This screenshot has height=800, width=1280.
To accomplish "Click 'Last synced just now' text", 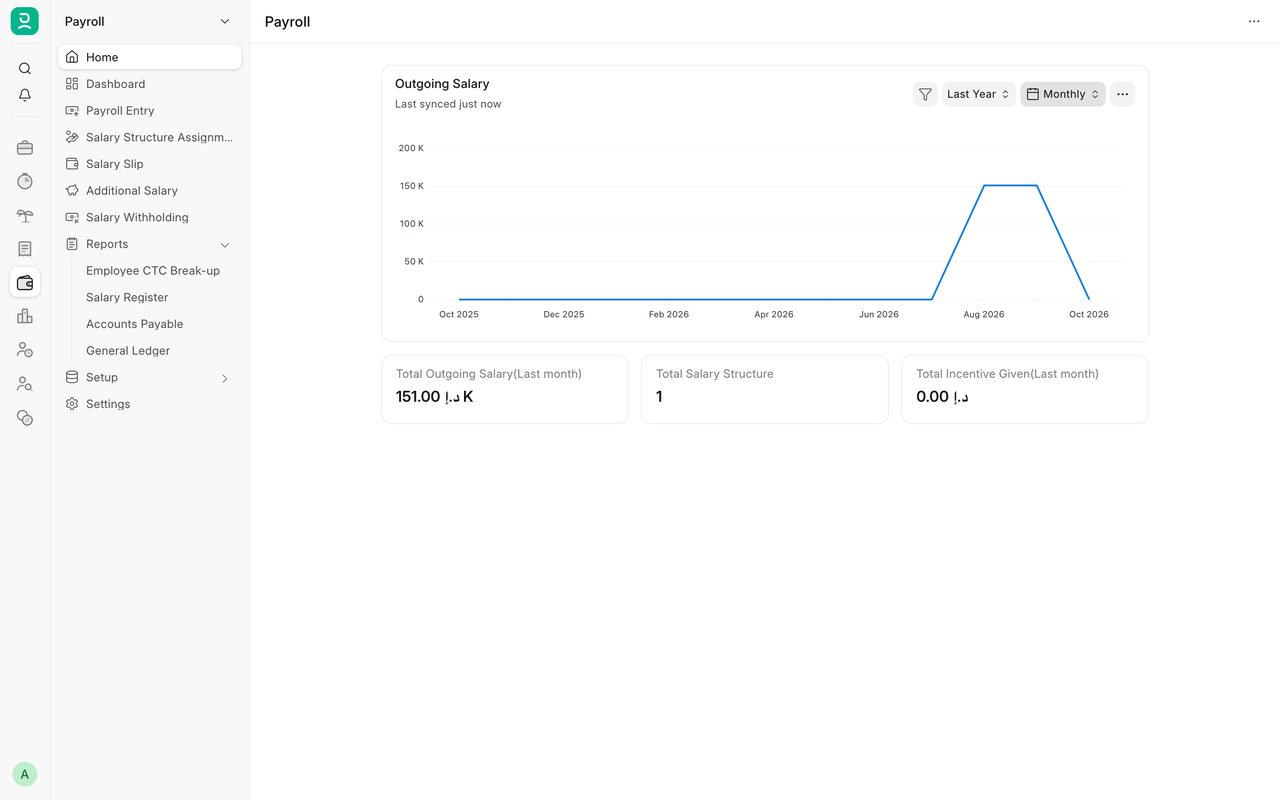I will 448,104.
